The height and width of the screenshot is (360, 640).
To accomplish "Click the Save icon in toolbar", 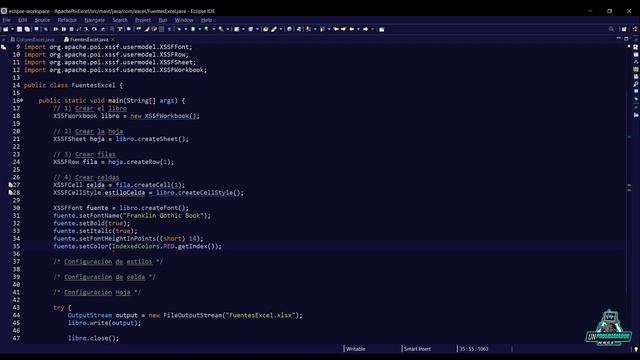I will (19, 29).
